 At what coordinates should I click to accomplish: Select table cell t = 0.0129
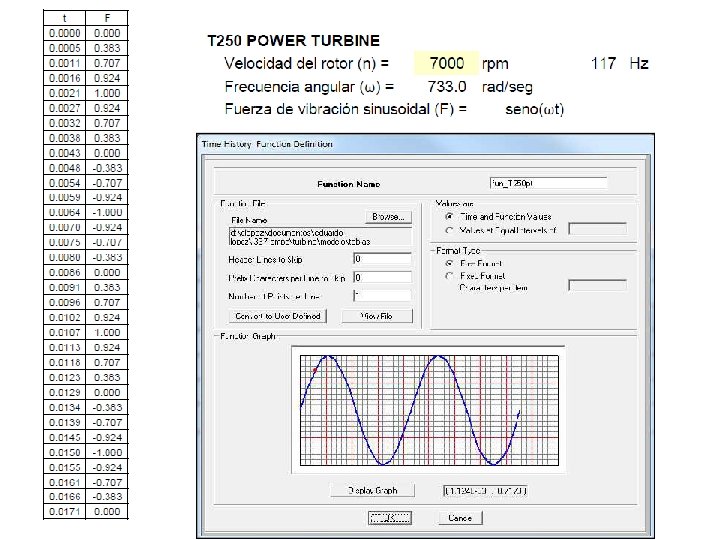coord(64,392)
